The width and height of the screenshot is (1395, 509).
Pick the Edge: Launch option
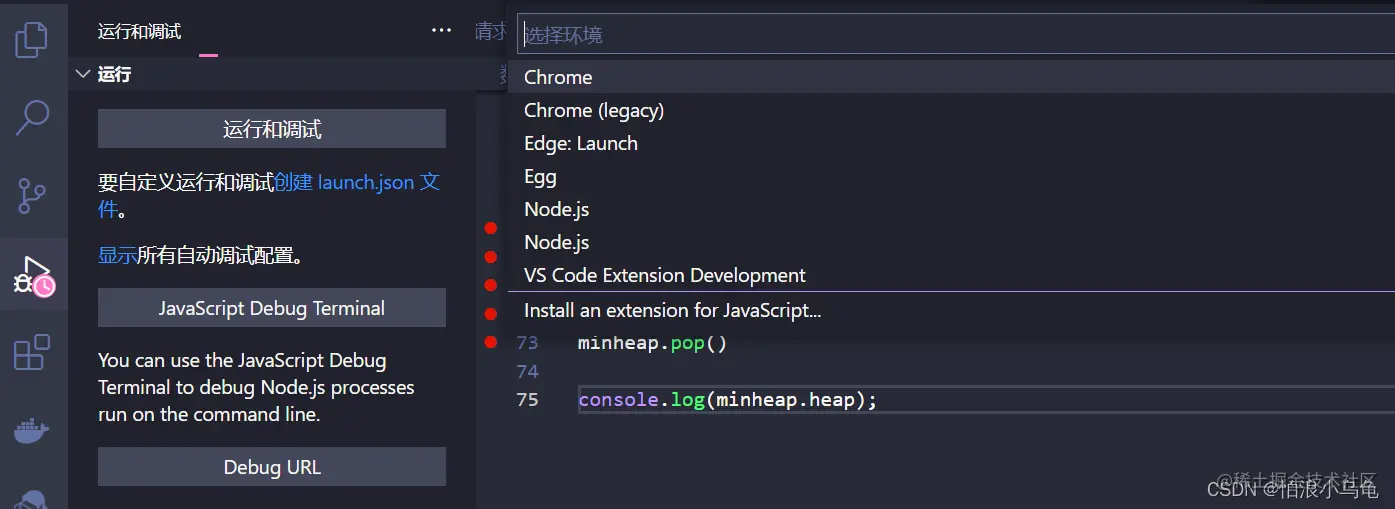581,143
